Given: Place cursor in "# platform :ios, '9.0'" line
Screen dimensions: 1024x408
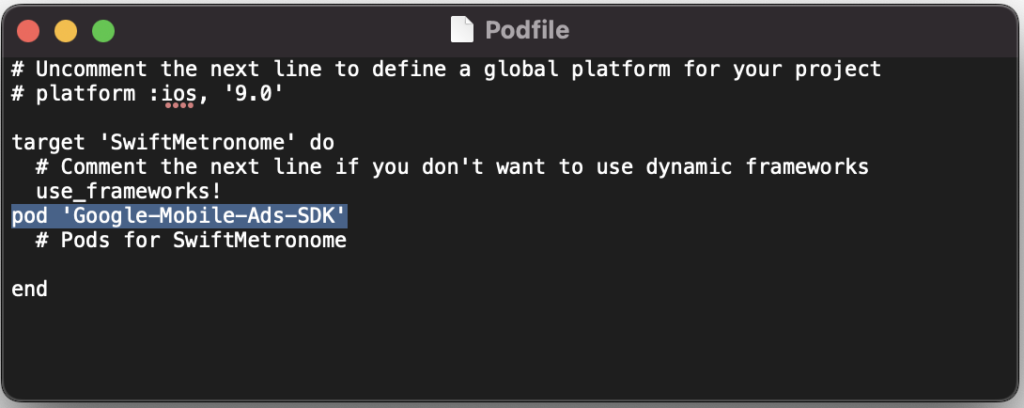Looking at the screenshot, I should pyautogui.click(x=148, y=94).
